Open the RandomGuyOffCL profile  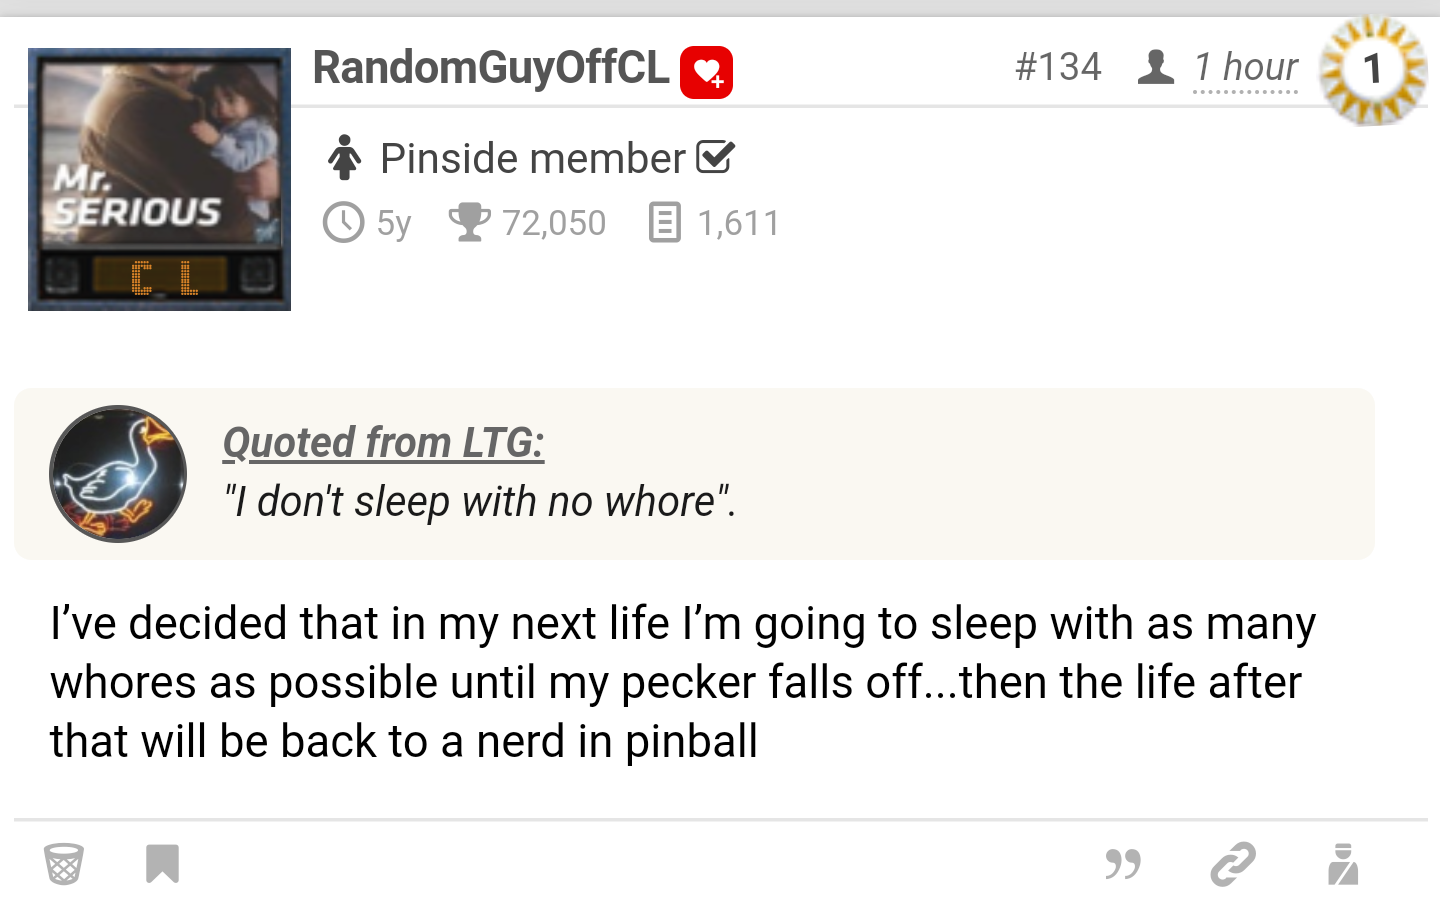(490, 67)
